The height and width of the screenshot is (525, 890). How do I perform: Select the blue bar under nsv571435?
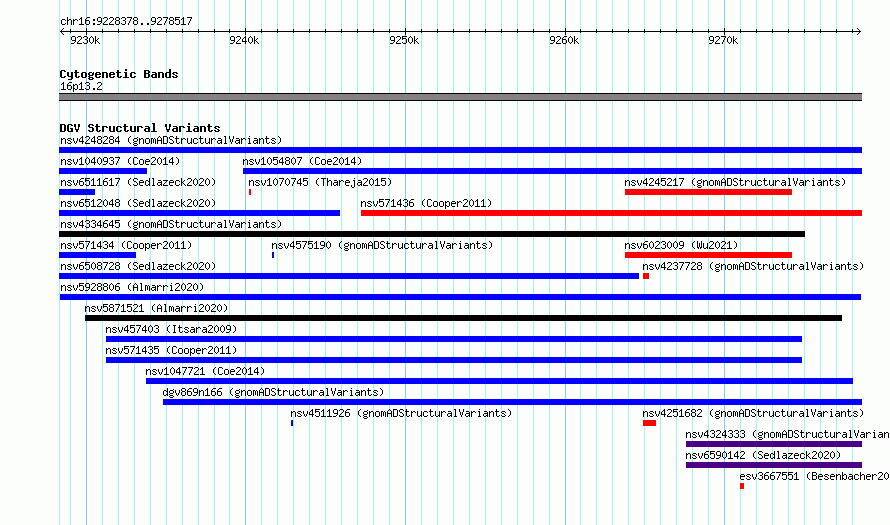[x=454, y=360]
